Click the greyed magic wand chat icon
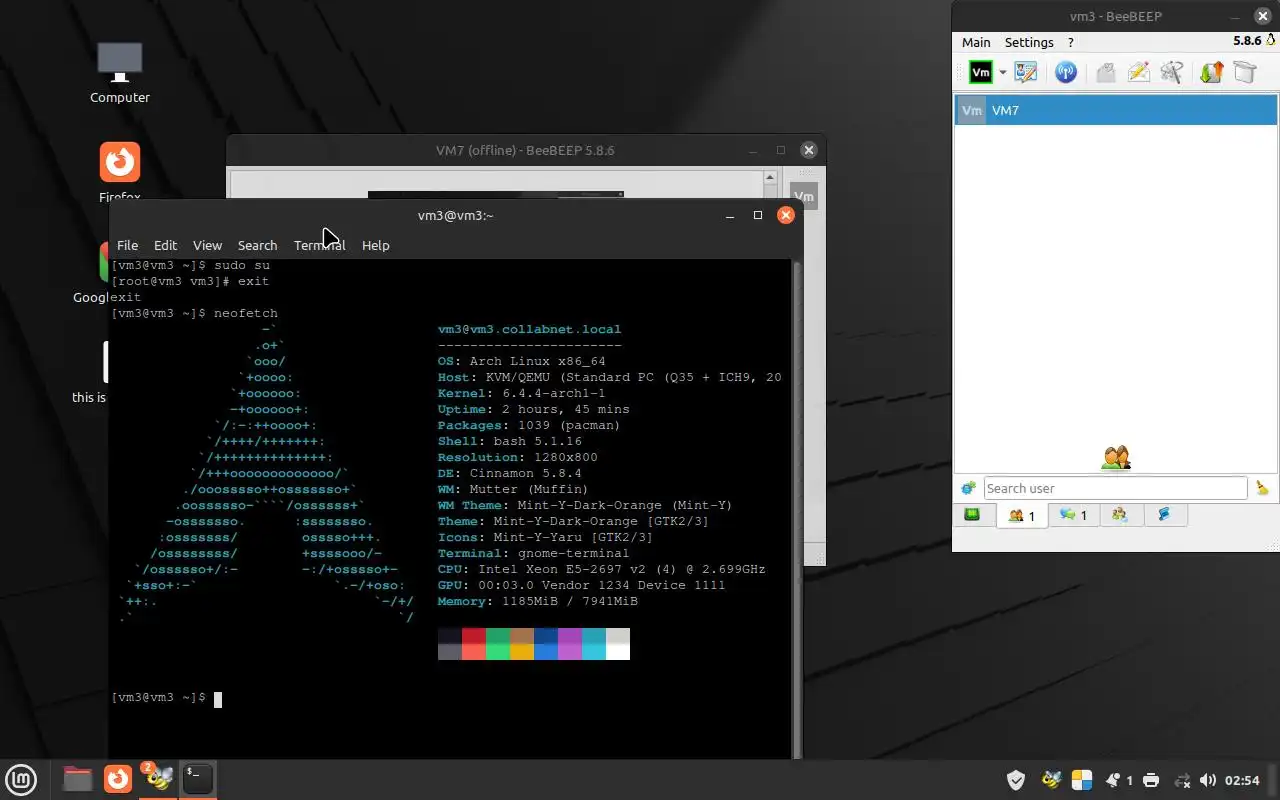The image size is (1280, 800). [1173, 72]
